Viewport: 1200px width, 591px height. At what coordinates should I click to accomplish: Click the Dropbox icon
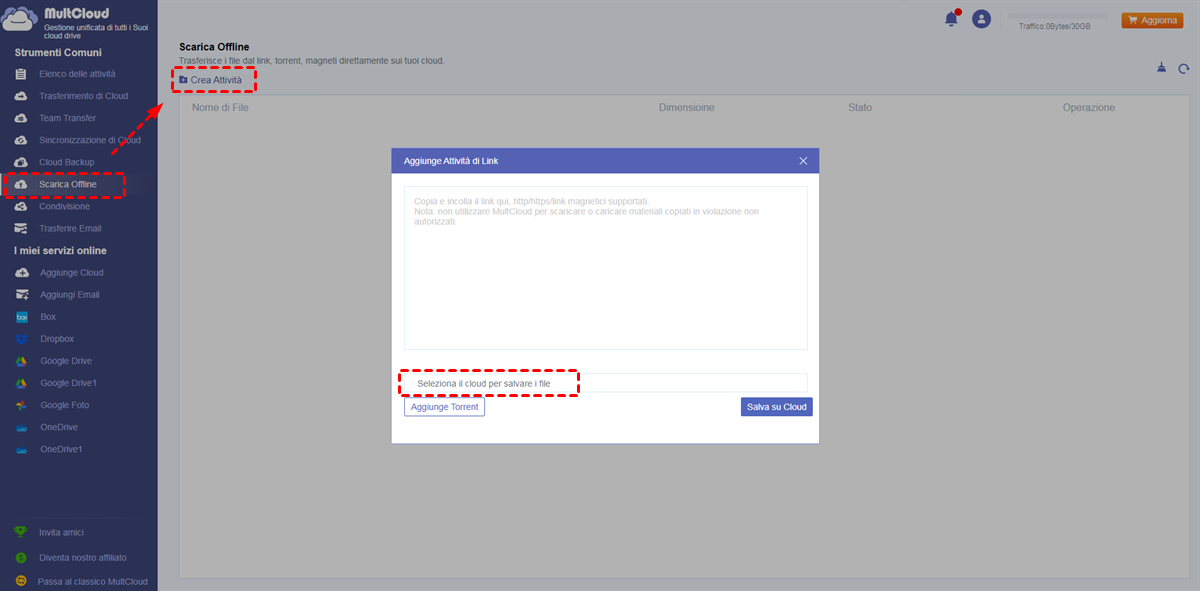pyautogui.click(x=21, y=339)
